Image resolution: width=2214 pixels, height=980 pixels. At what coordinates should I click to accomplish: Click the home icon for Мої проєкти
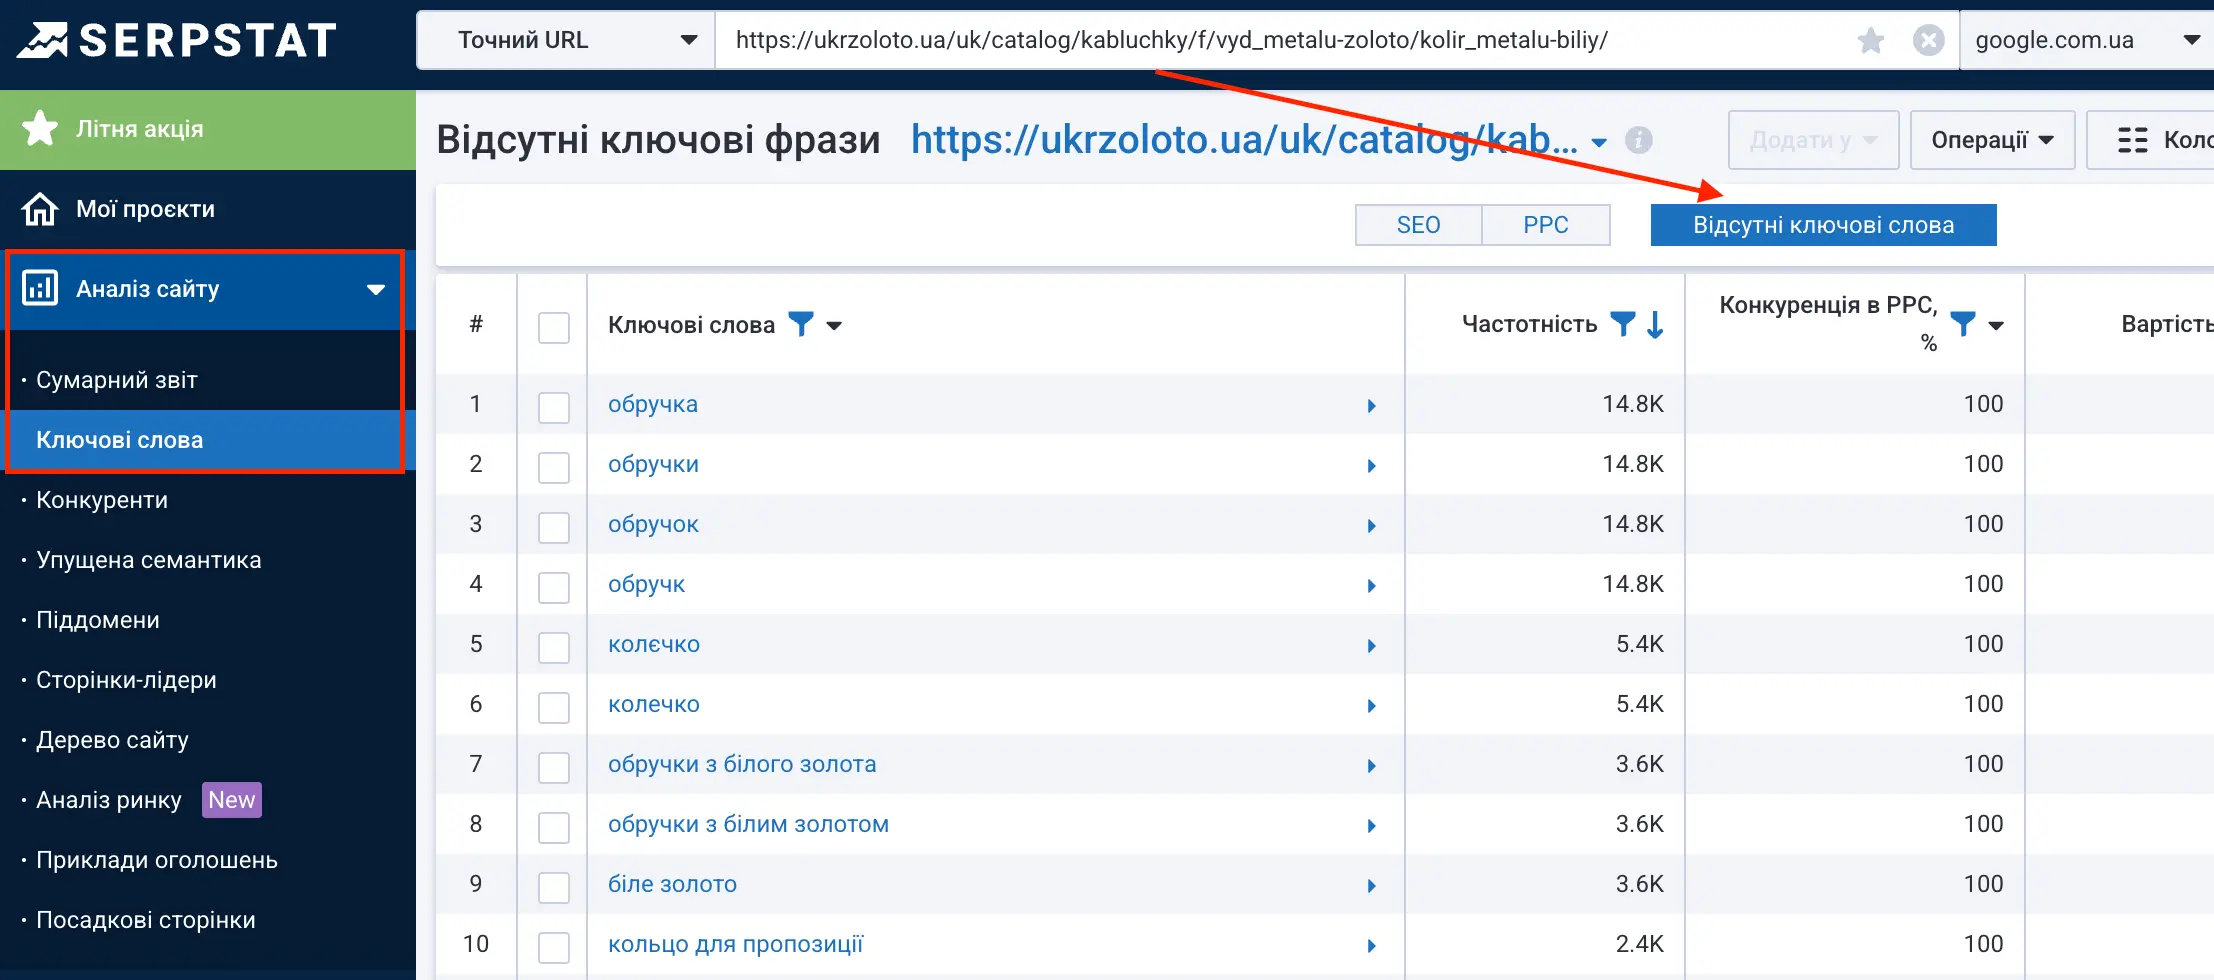[40, 209]
